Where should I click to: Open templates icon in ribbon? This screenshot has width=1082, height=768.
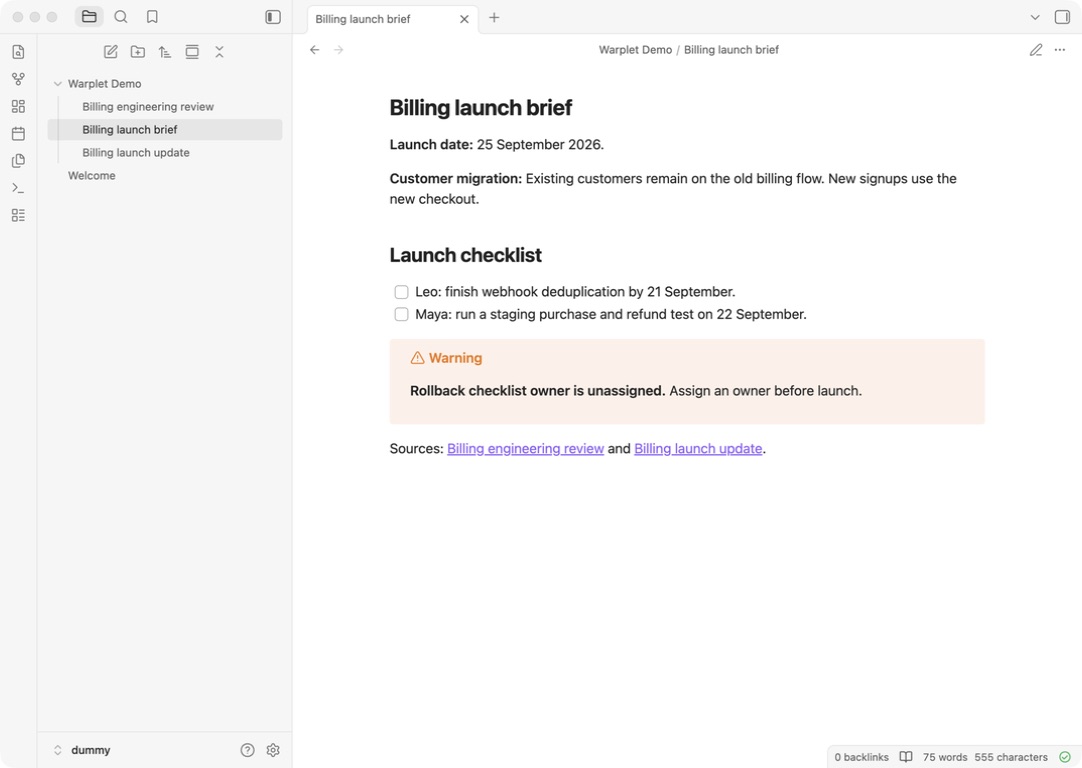tap(19, 161)
